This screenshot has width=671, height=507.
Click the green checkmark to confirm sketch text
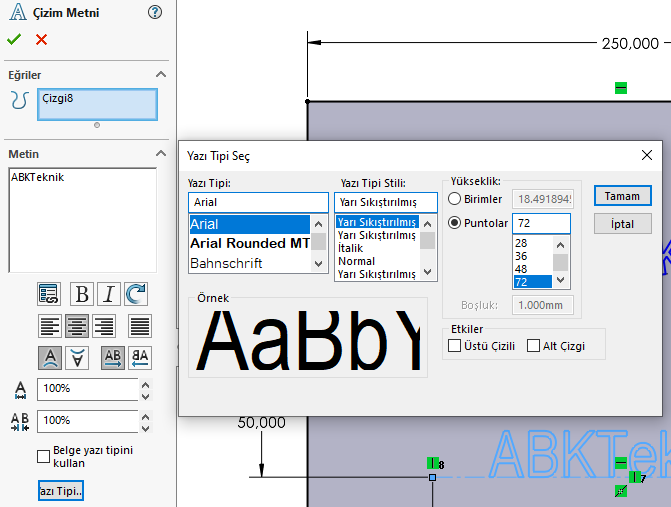point(13,39)
